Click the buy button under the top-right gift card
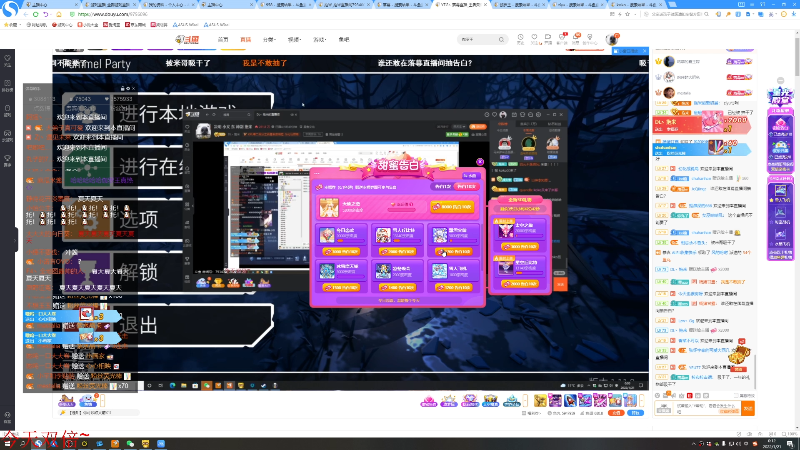 coord(453,252)
